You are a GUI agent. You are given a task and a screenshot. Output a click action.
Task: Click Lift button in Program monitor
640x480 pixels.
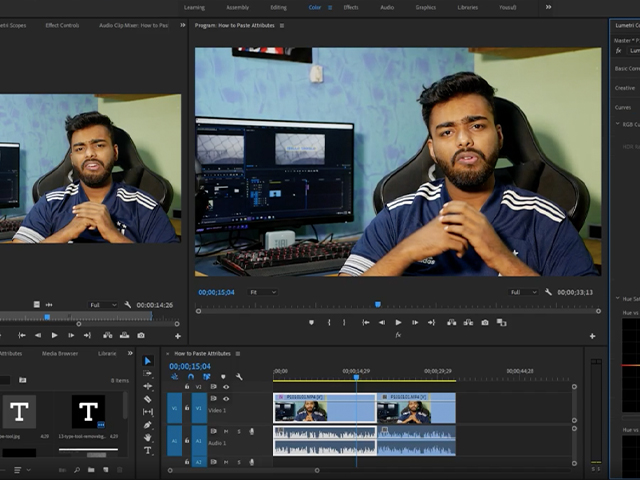point(451,322)
